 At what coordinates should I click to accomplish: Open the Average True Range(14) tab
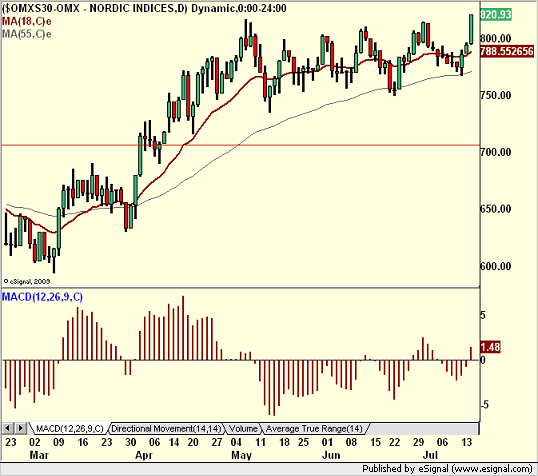314,429
